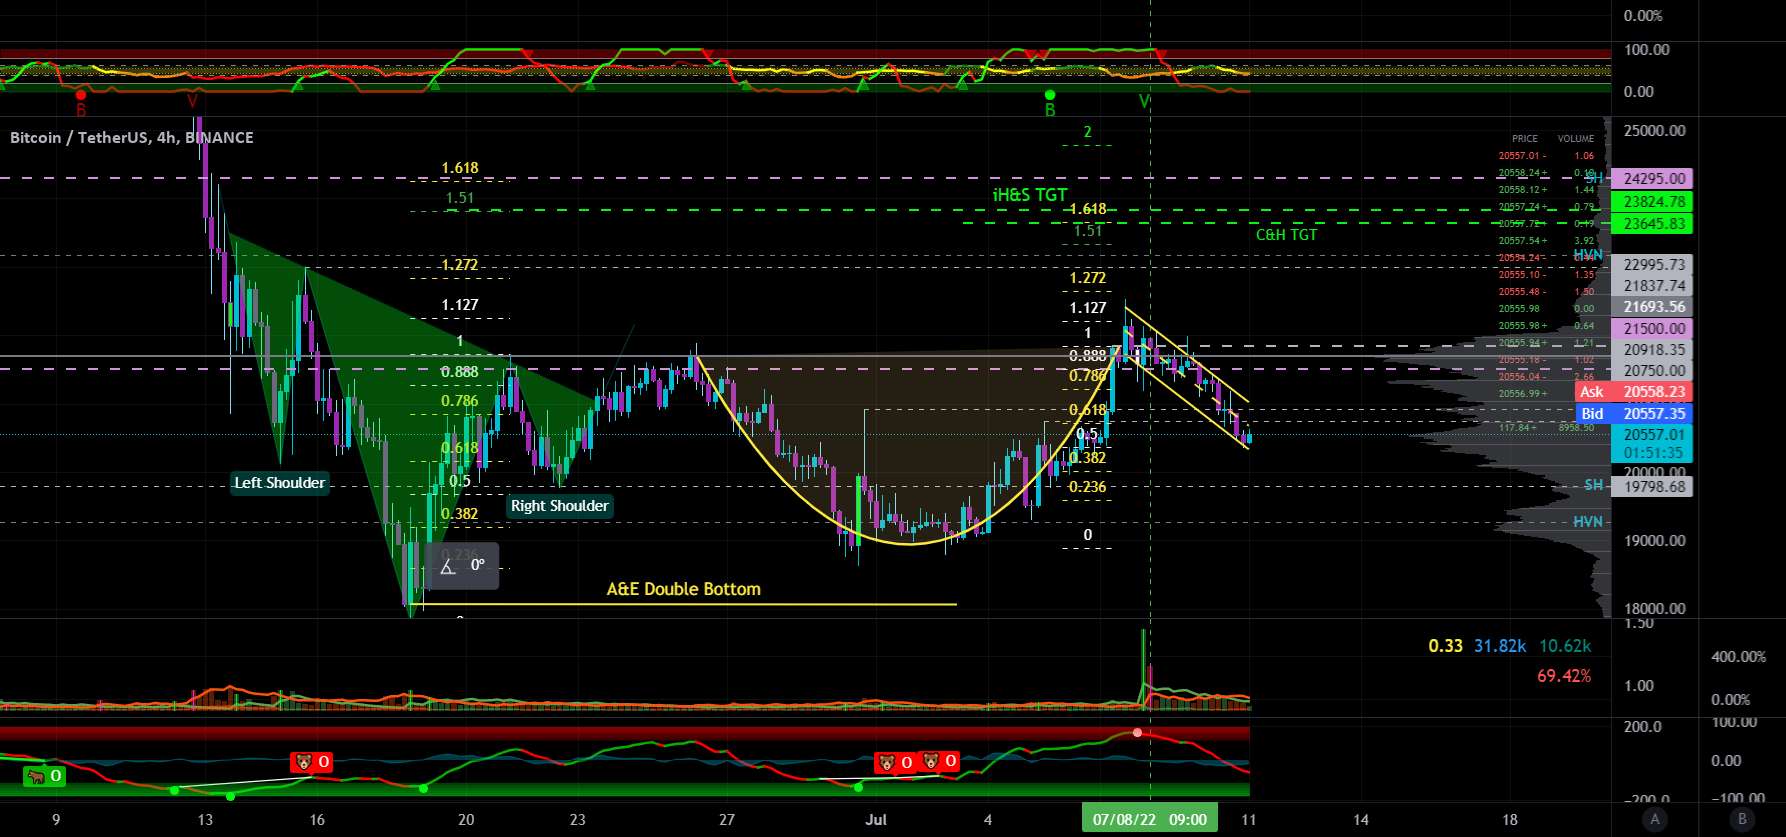Click the Ask price label 20558.23
1786x837 pixels.
1634,392
